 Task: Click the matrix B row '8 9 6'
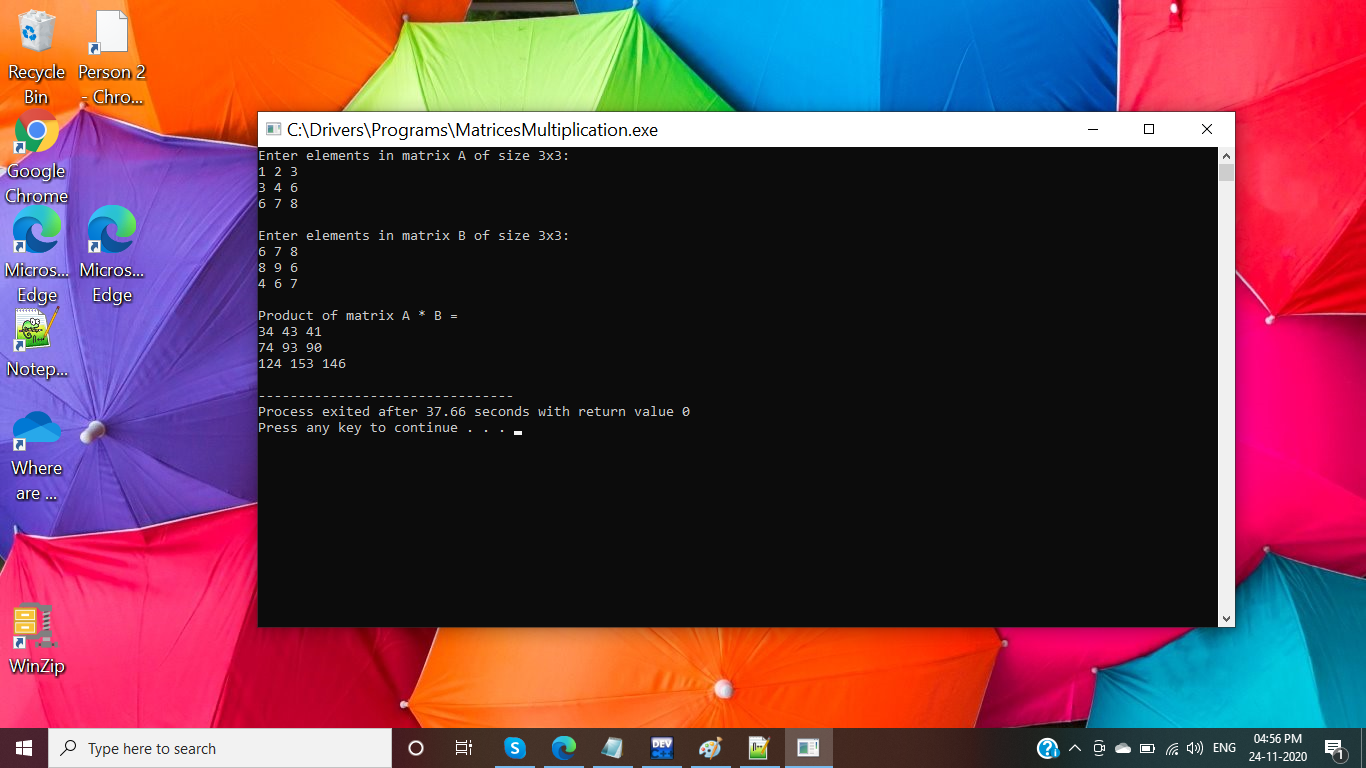click(x=278, y=268)
